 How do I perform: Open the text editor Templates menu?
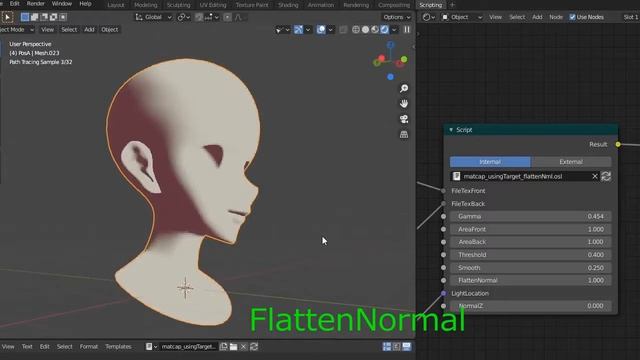118,347
